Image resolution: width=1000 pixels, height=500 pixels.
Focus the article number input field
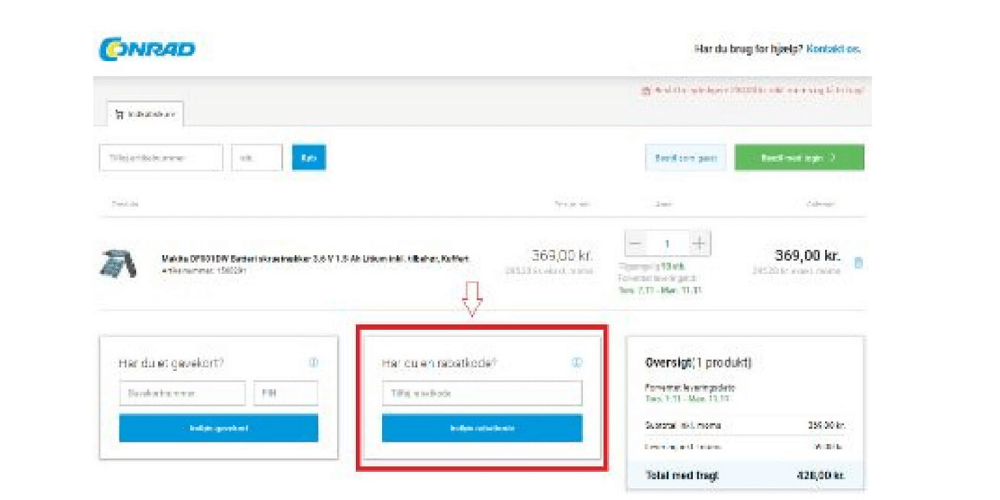(160, 158)
